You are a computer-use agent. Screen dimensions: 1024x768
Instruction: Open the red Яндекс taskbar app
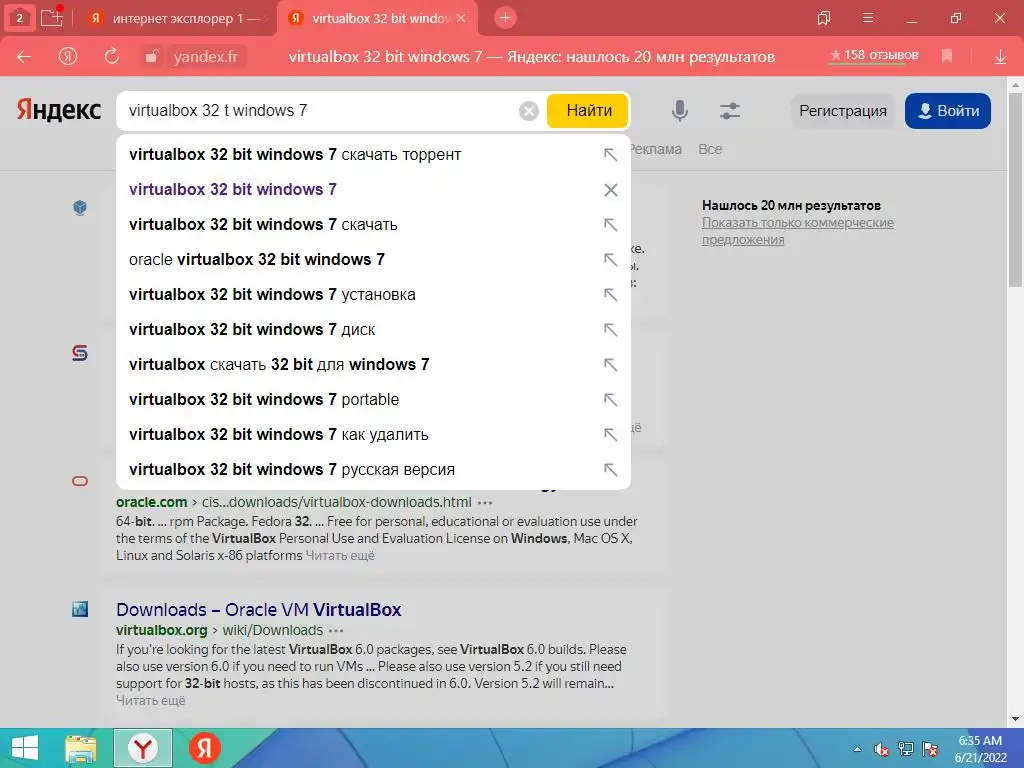204,748
